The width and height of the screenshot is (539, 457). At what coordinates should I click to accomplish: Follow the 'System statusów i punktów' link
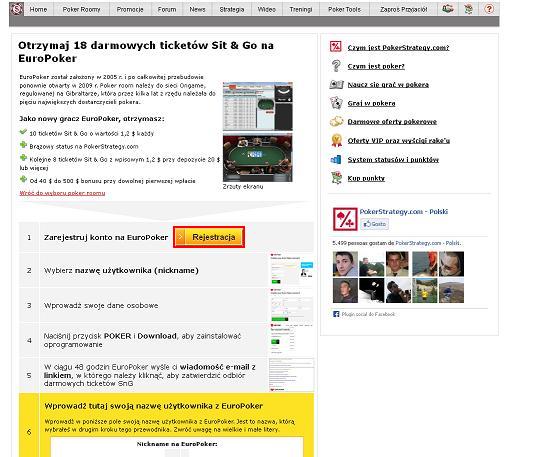(x=393, y=160)
